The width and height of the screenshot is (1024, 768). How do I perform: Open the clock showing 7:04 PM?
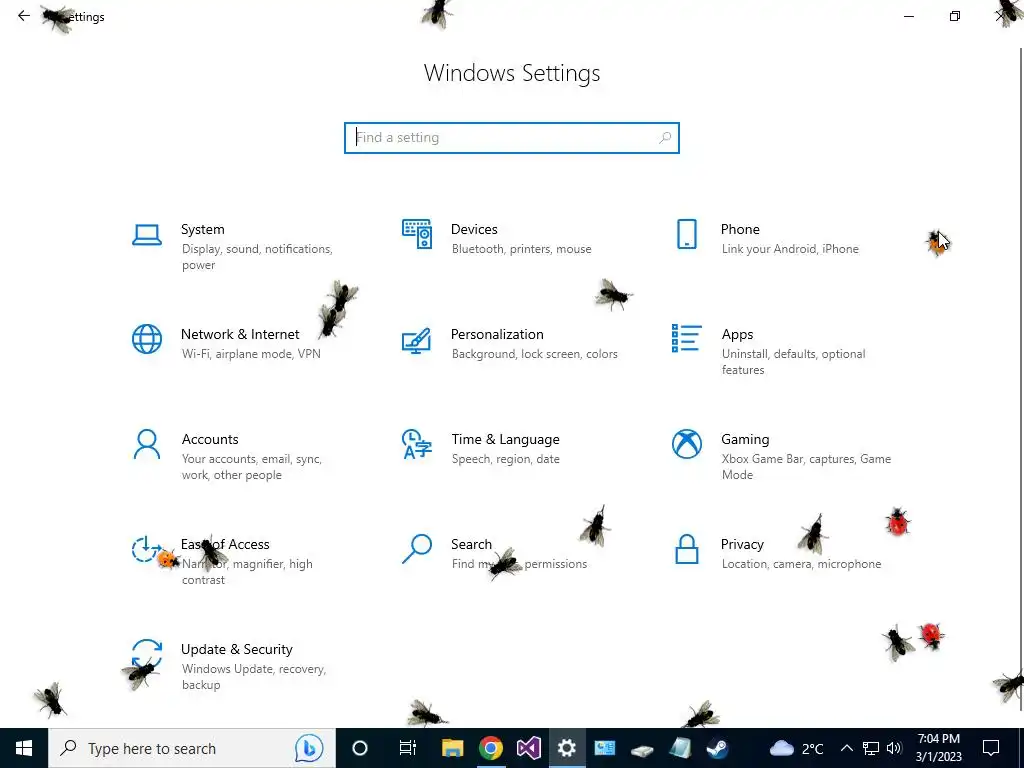pyautogui.click(x=938, y=748)
